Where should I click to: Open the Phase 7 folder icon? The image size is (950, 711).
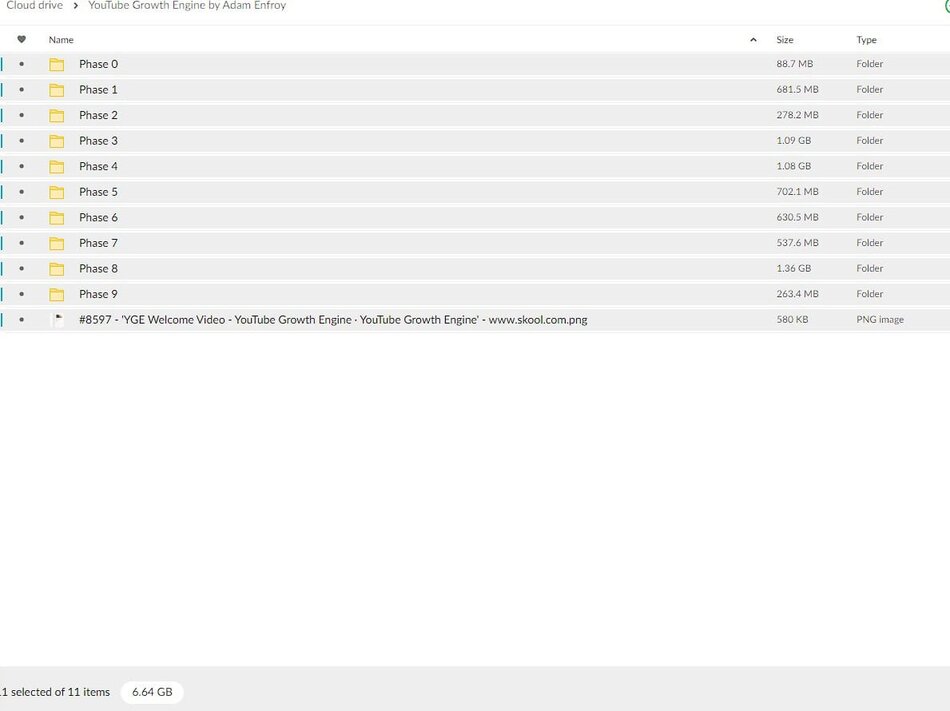pyautogui.click(x=57, y=243)
